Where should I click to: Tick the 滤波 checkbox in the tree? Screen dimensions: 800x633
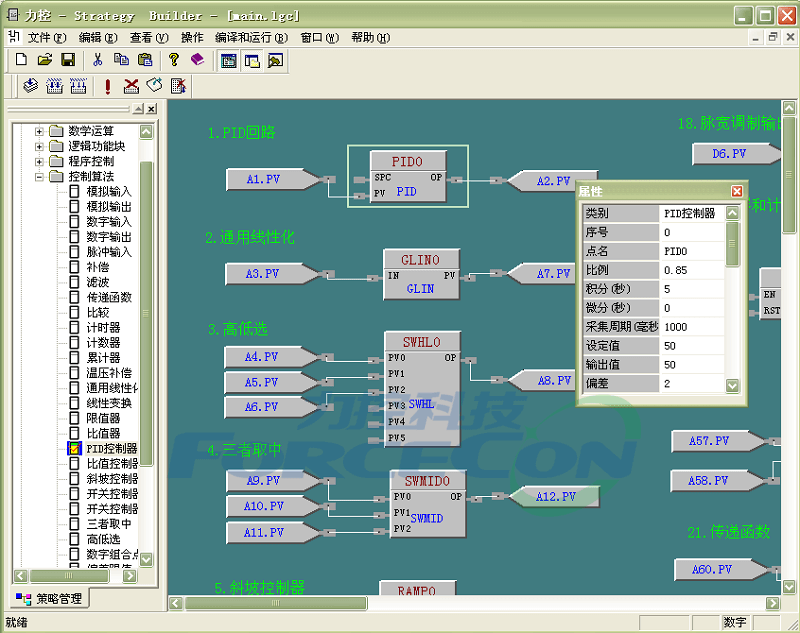click(74, 282)
